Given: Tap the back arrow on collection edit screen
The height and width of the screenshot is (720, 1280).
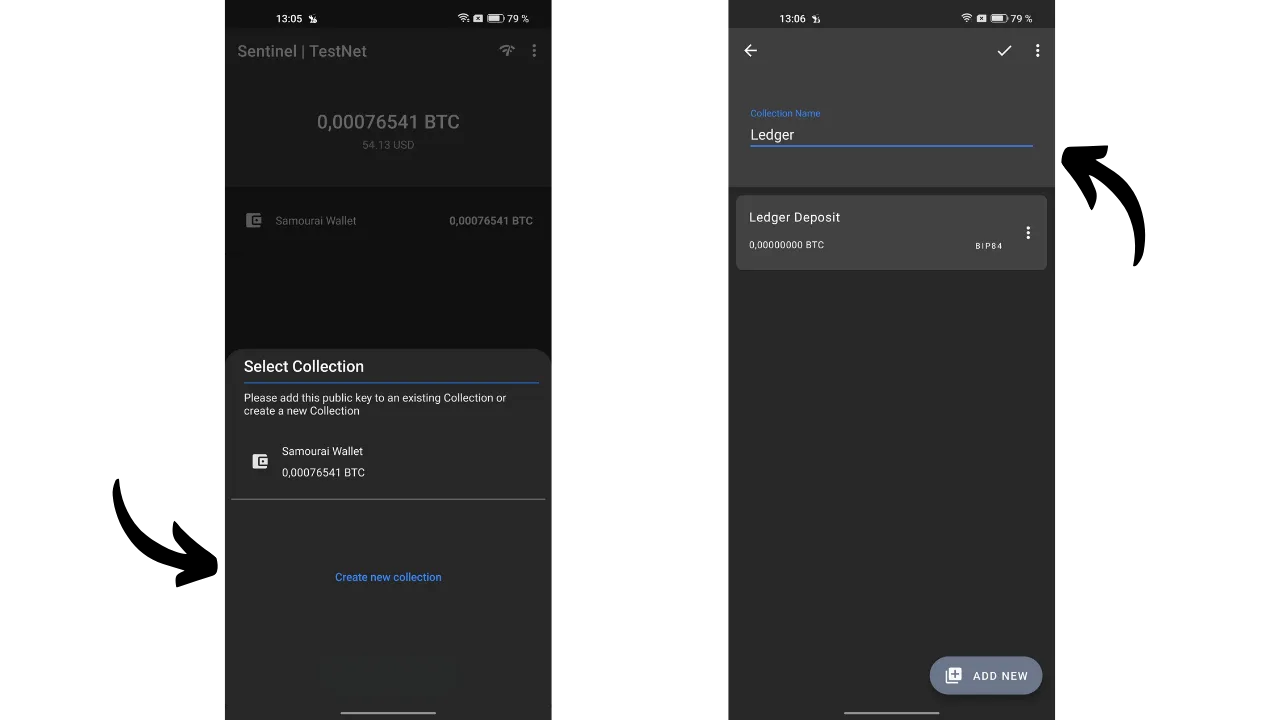Looking at the screenshot, I should pos(751,51).
